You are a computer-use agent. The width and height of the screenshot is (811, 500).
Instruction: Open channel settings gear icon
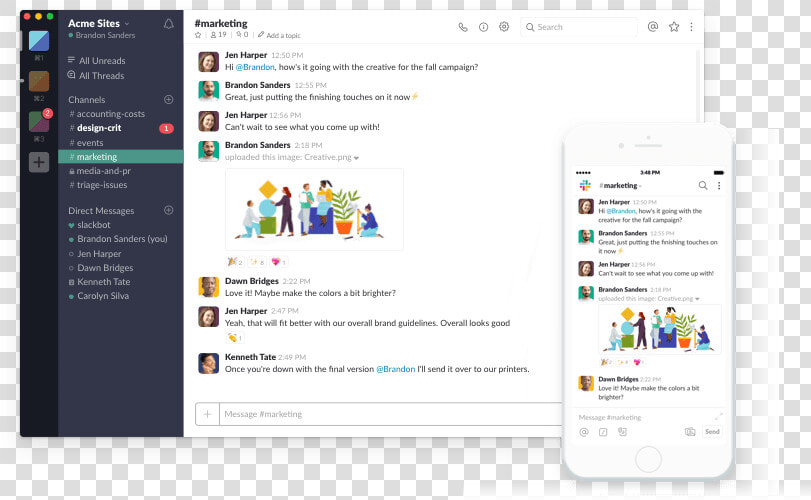[x=504, y=26]
